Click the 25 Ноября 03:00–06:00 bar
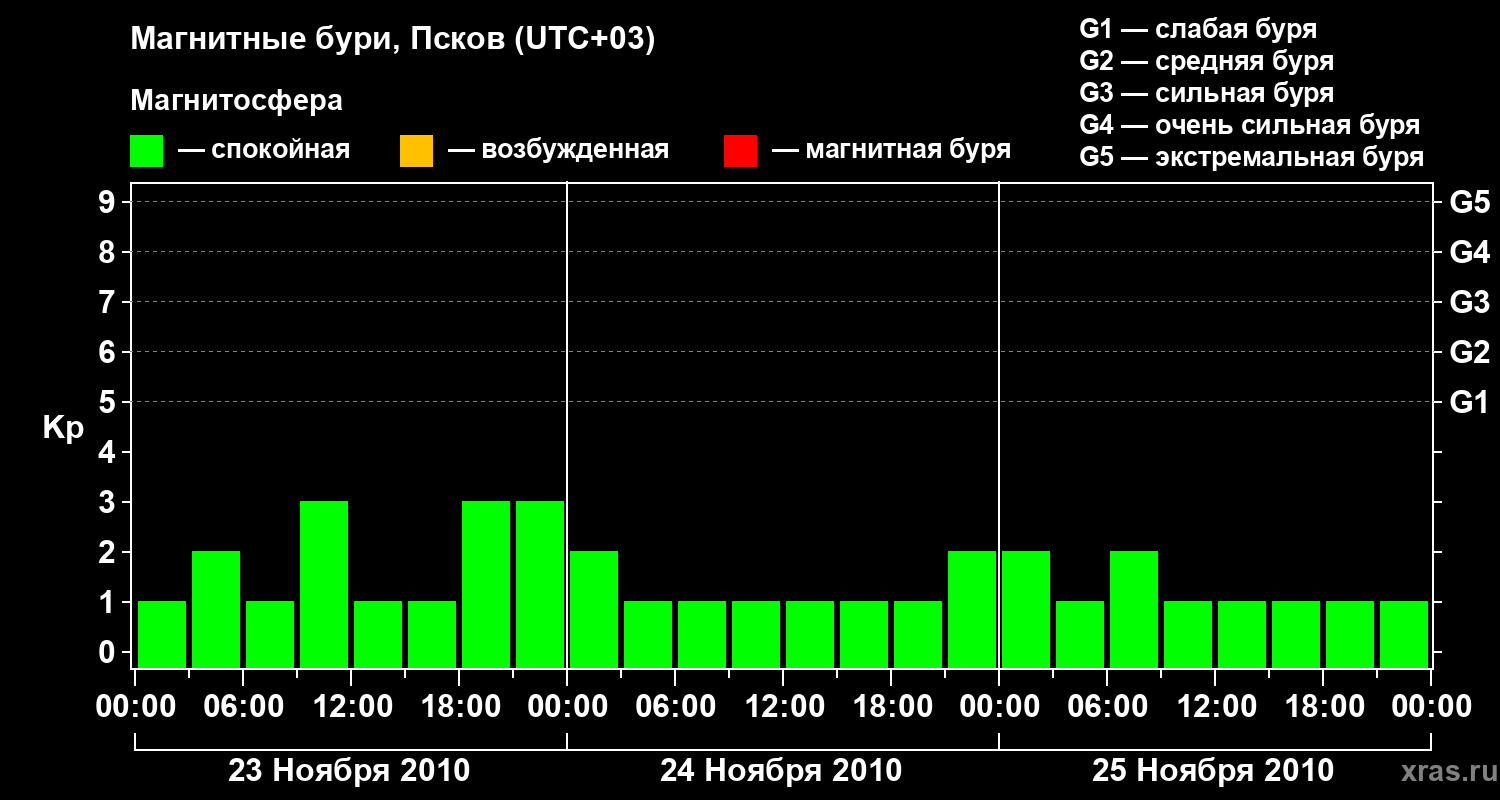 [1080, 634]
